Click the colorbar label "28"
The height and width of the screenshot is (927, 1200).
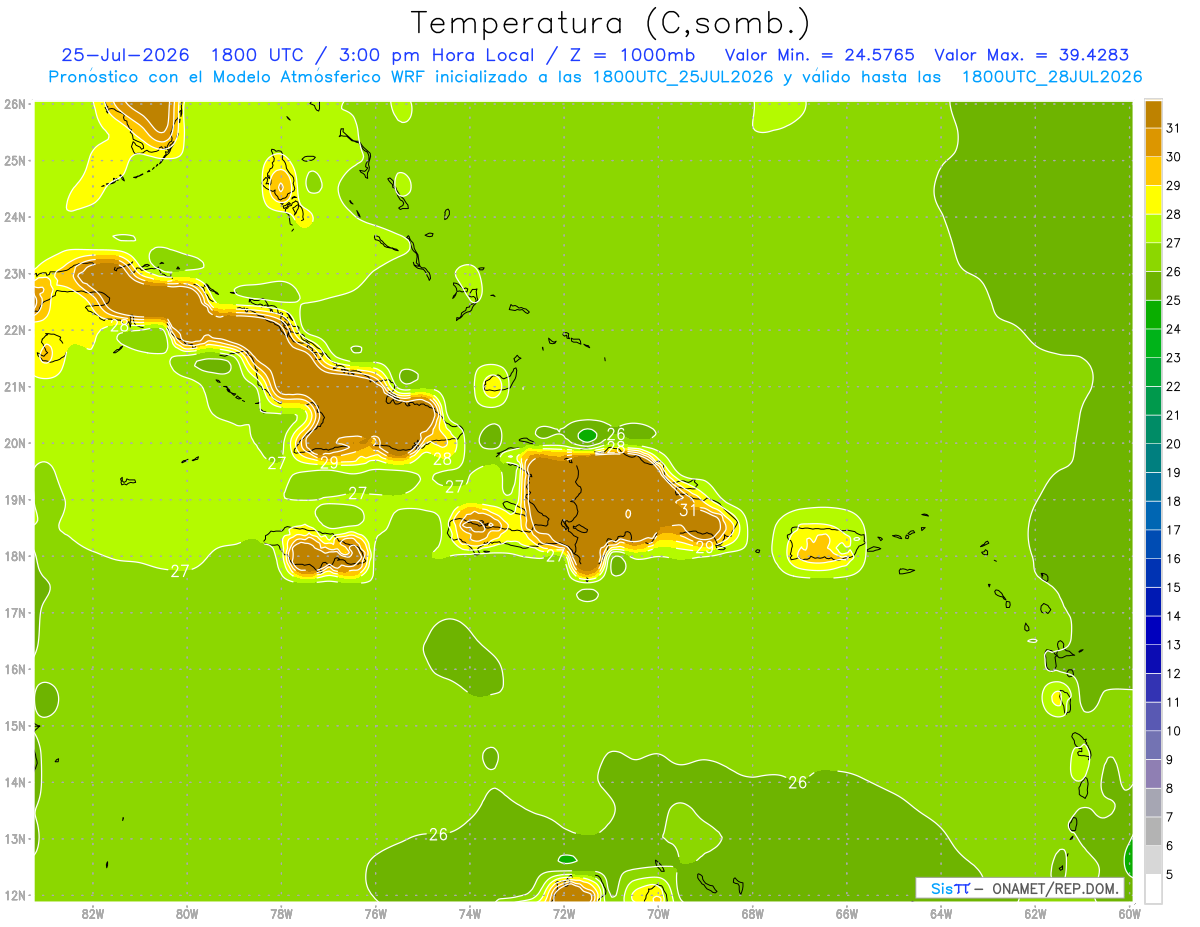(x=1173, y=214)
